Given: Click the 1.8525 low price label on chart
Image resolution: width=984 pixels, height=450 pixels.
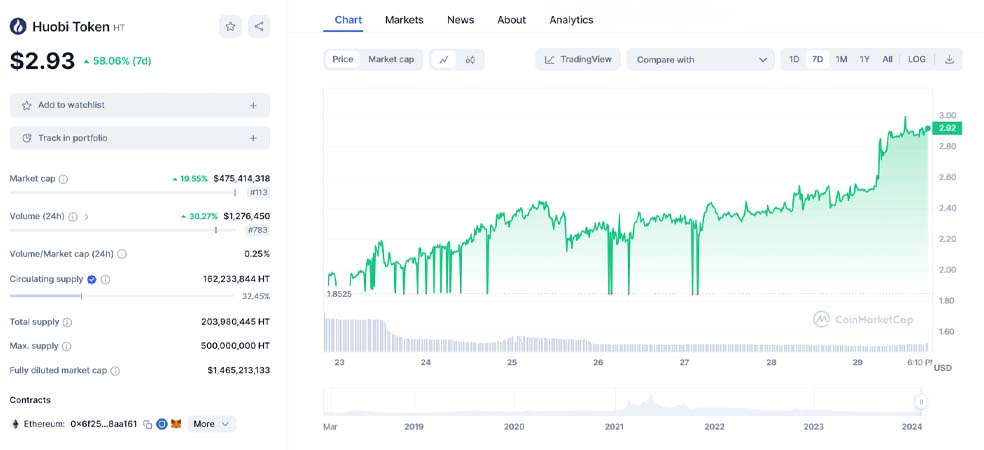Looking at the screenshot, I should pyautogui.click(x=340, y=294).
